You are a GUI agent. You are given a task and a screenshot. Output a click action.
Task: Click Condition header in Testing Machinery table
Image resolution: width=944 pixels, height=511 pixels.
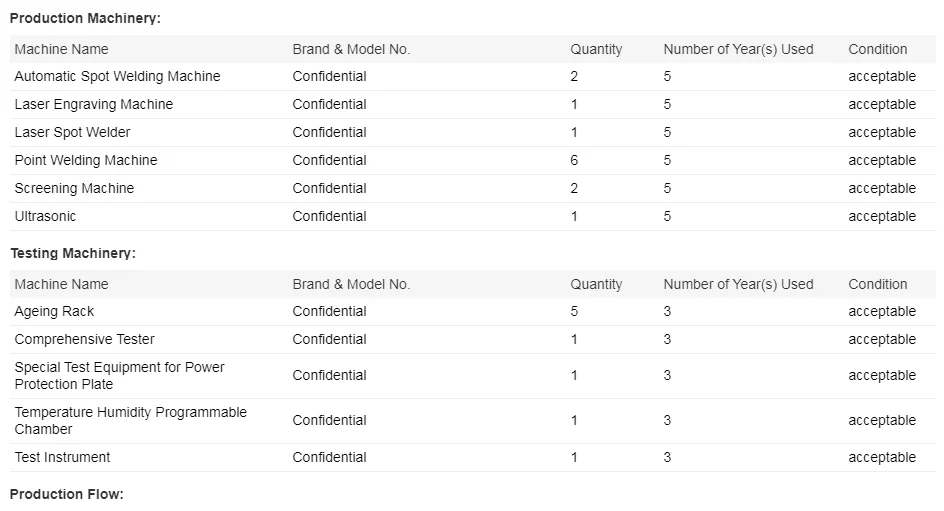coord(877,285)
